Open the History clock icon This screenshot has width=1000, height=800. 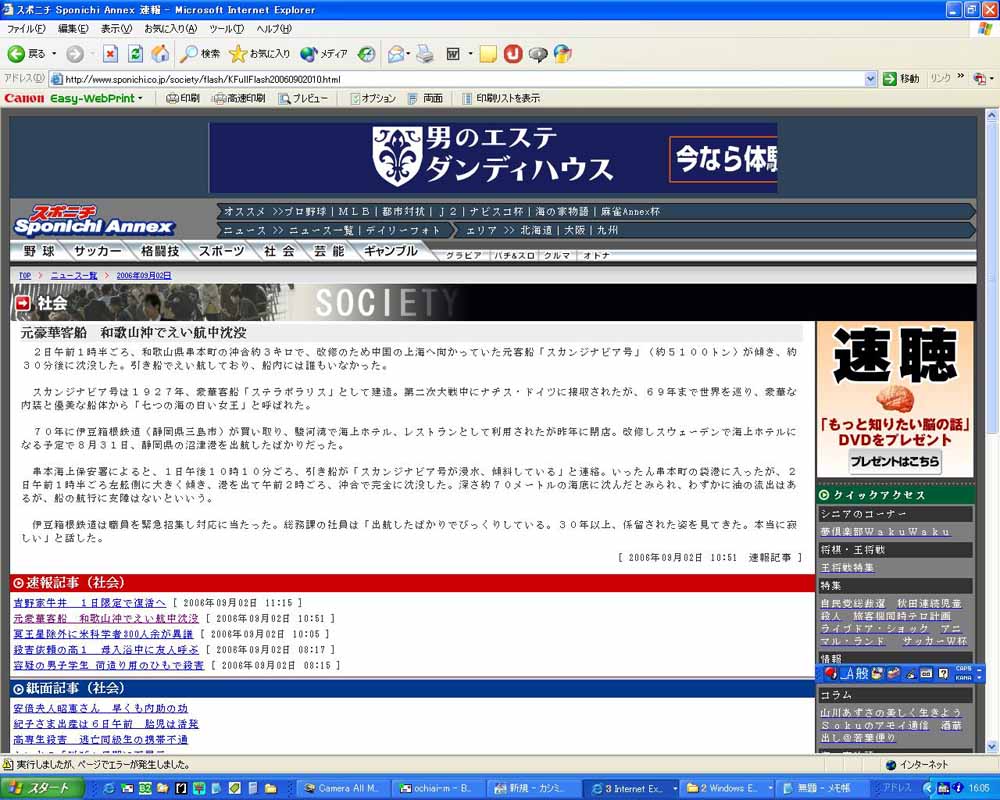(366, 54)
